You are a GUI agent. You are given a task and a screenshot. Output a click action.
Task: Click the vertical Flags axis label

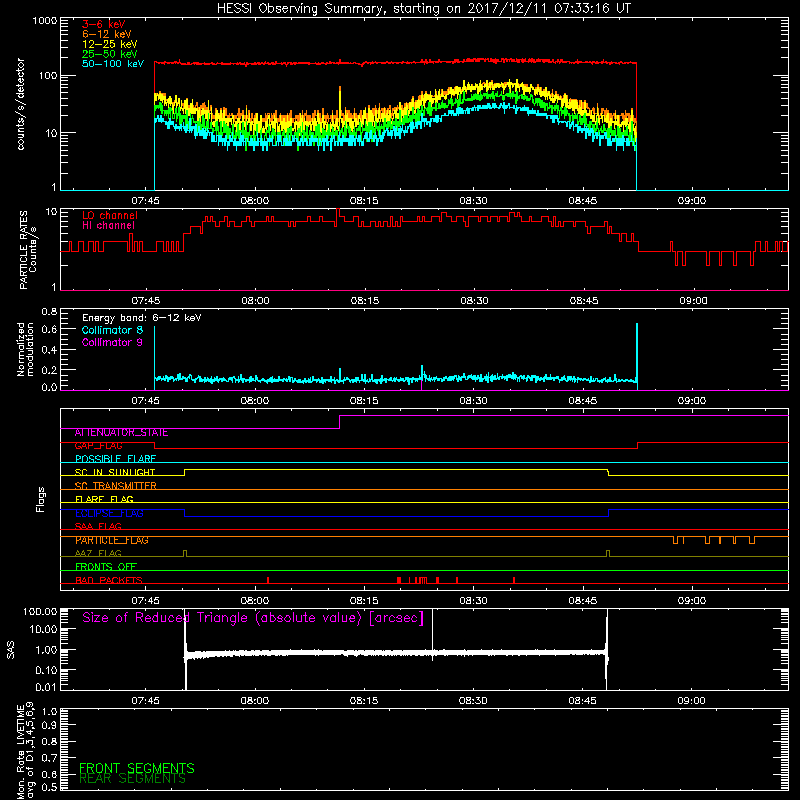pos(41,499)
